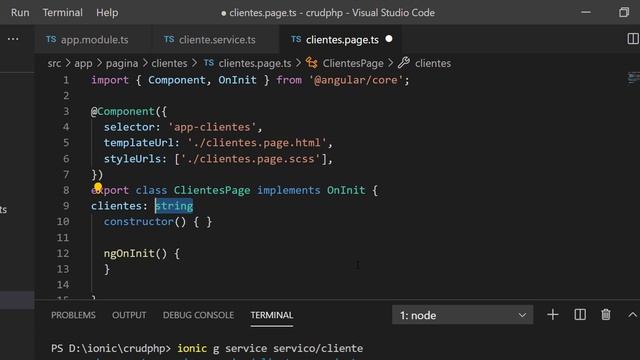Open the DEBUG CONSOLE panel tab
Screen dimensions: 640x360
click(x=198, y=315)
